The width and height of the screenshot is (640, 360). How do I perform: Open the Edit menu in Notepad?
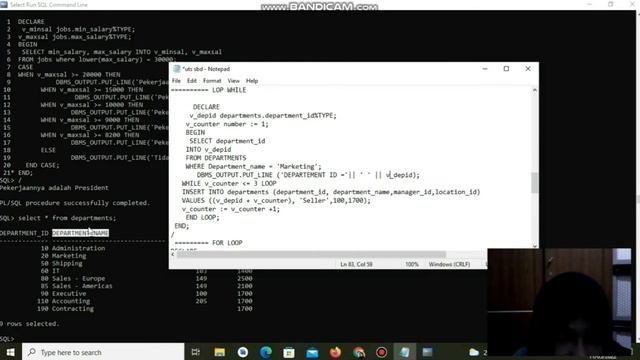192,81
